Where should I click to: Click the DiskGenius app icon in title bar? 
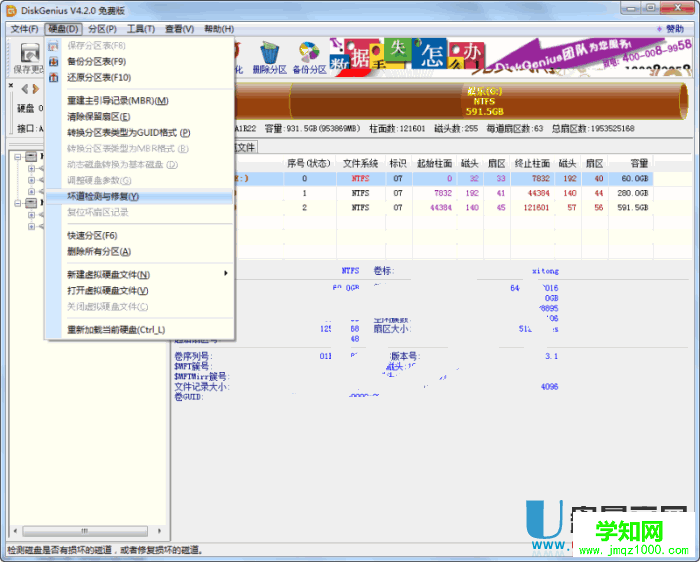(12, 10)
